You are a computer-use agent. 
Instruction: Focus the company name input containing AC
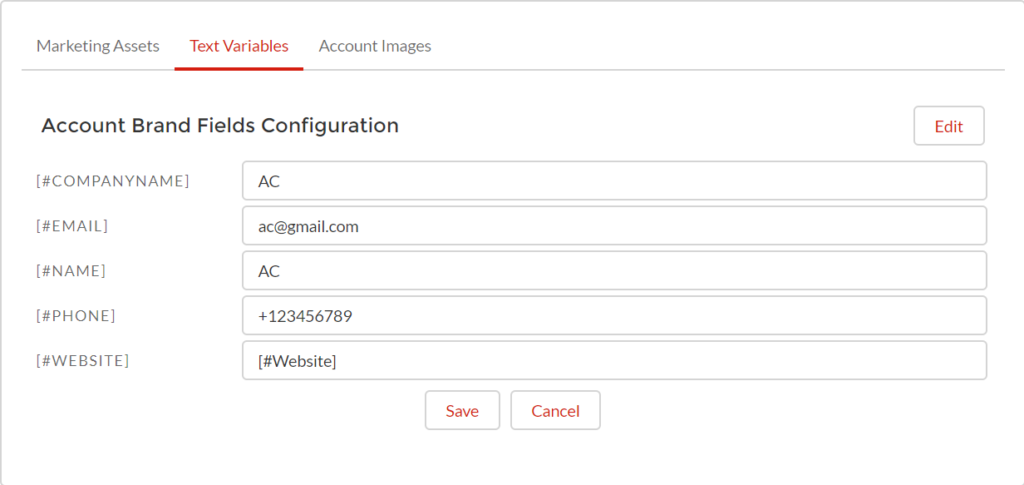[x=614, y=181]
